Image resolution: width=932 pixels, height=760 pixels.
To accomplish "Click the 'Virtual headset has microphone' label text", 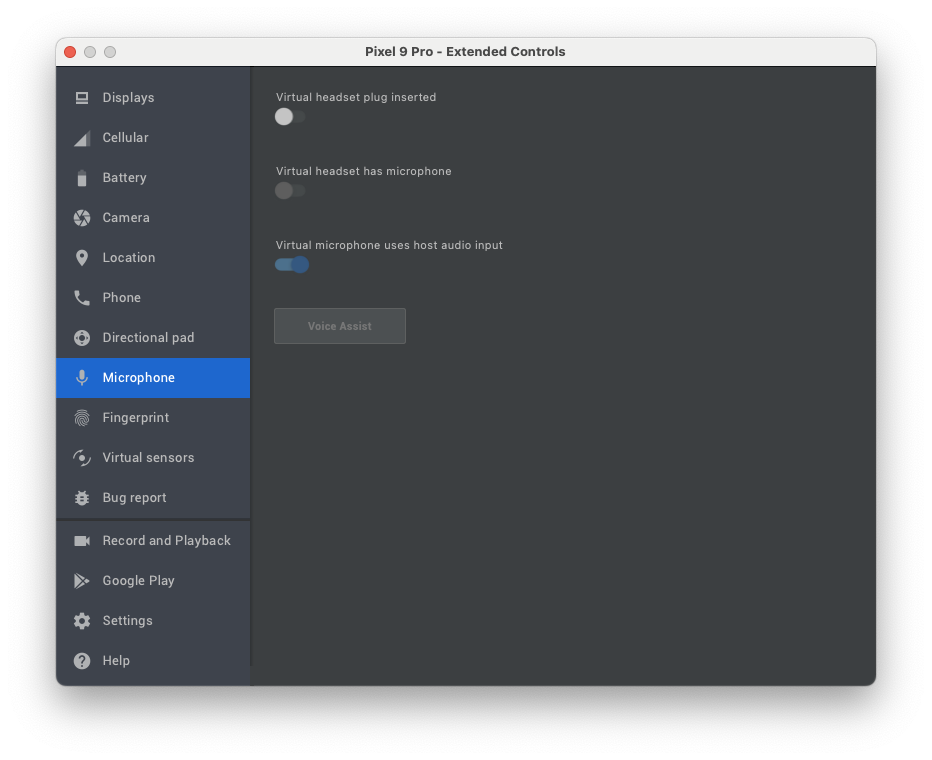I will click(364, 172).
